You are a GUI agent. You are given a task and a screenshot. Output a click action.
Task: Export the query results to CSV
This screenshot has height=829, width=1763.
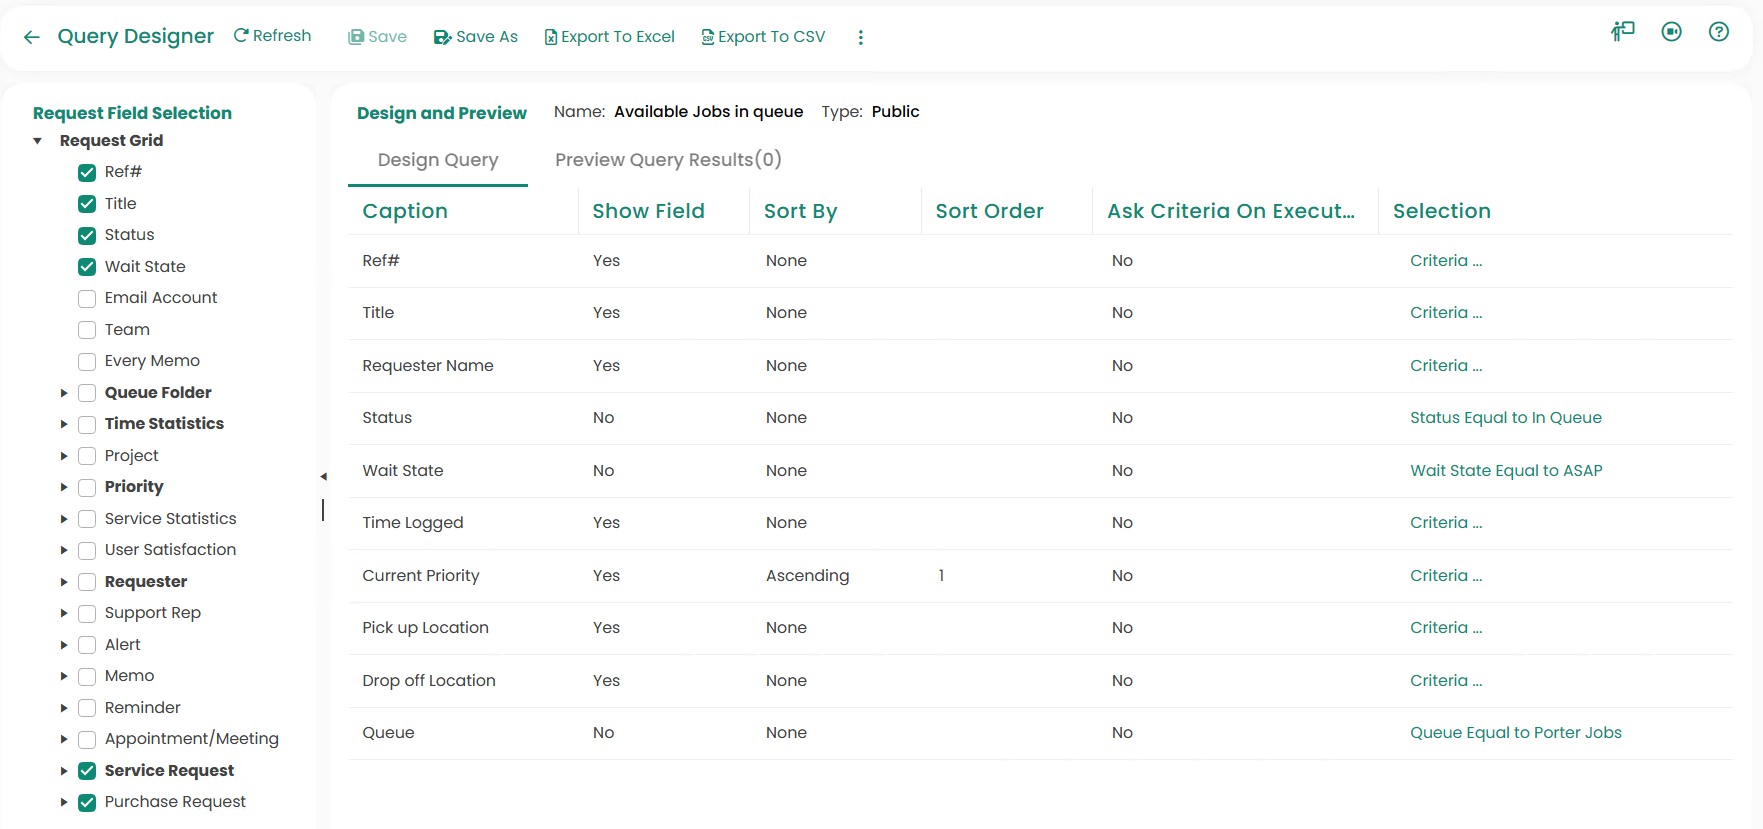tap(763, 37)
